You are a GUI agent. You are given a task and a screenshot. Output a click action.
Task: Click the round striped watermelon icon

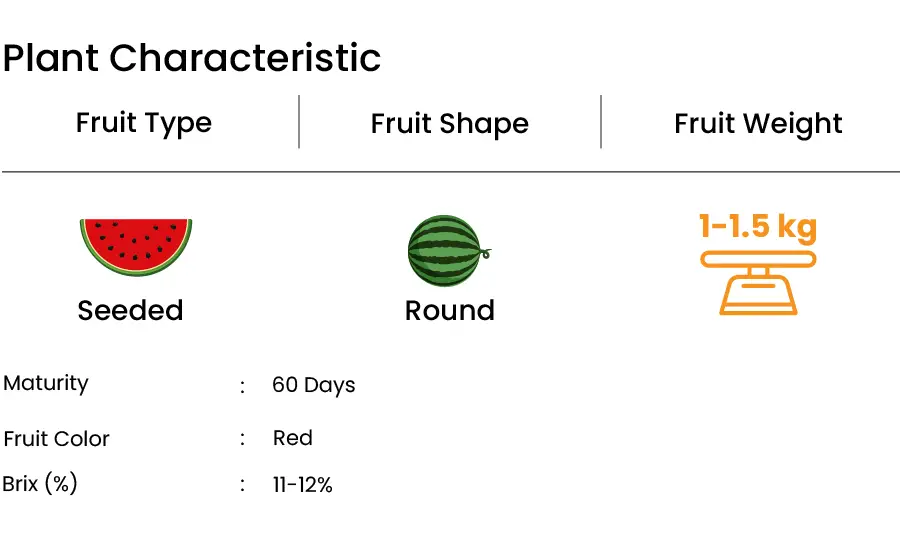(449, 251)
